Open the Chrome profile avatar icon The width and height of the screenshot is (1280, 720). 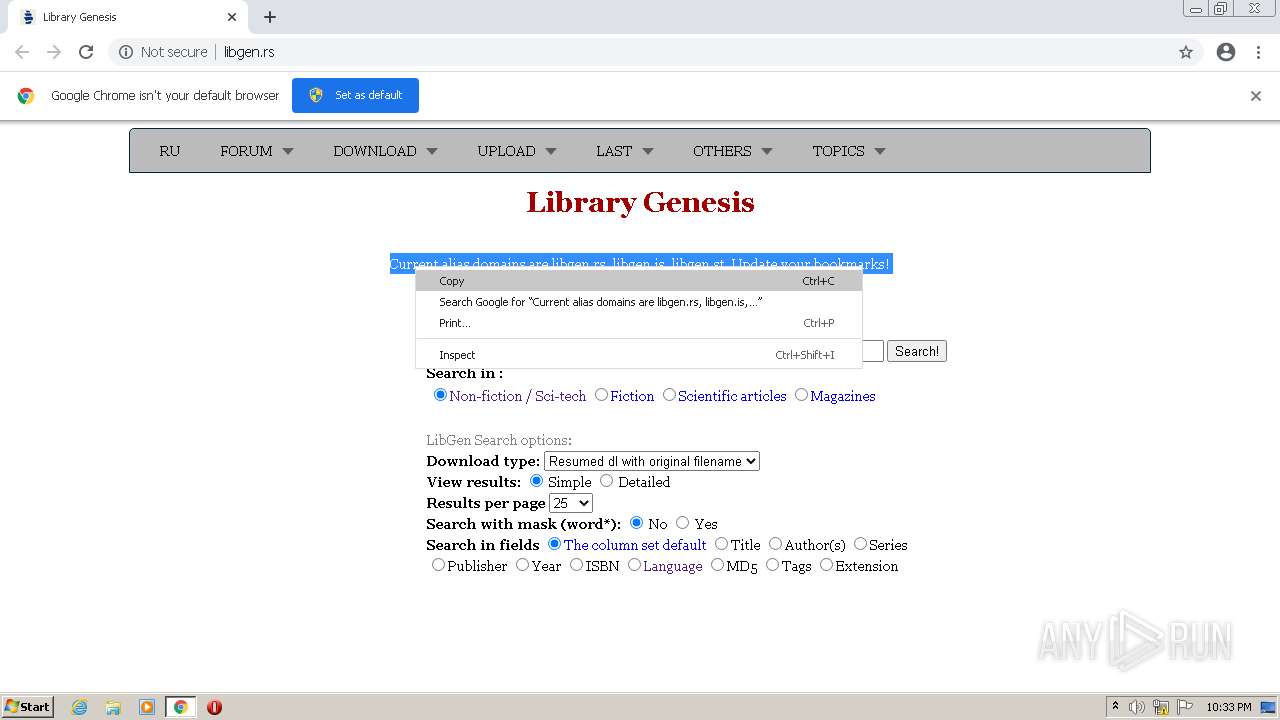point(1226,52)
